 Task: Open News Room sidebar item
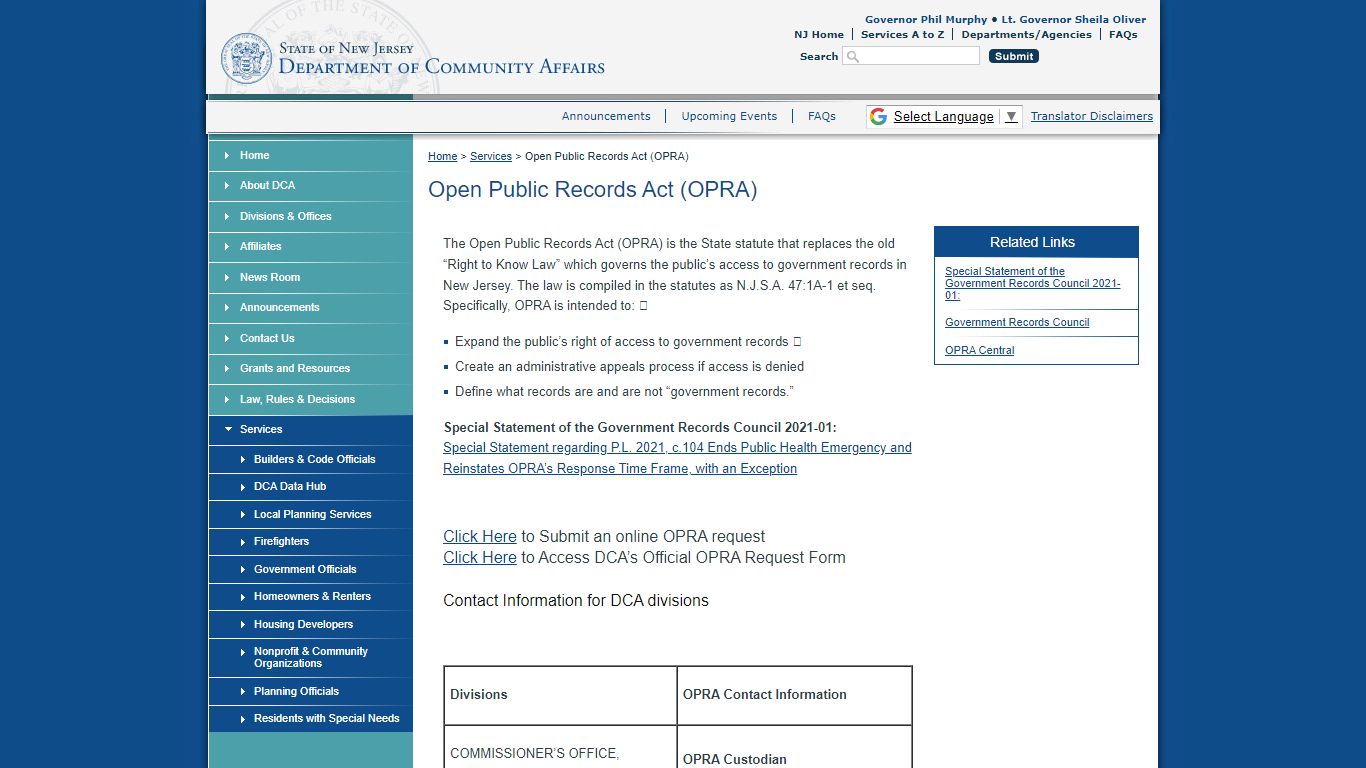click(x=310, y=277)
